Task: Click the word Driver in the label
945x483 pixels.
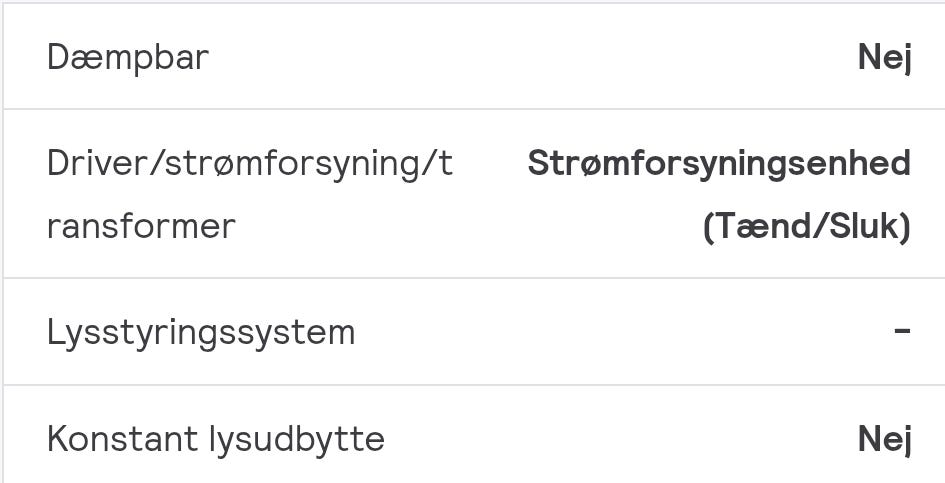Action: (x=96, y=163)
